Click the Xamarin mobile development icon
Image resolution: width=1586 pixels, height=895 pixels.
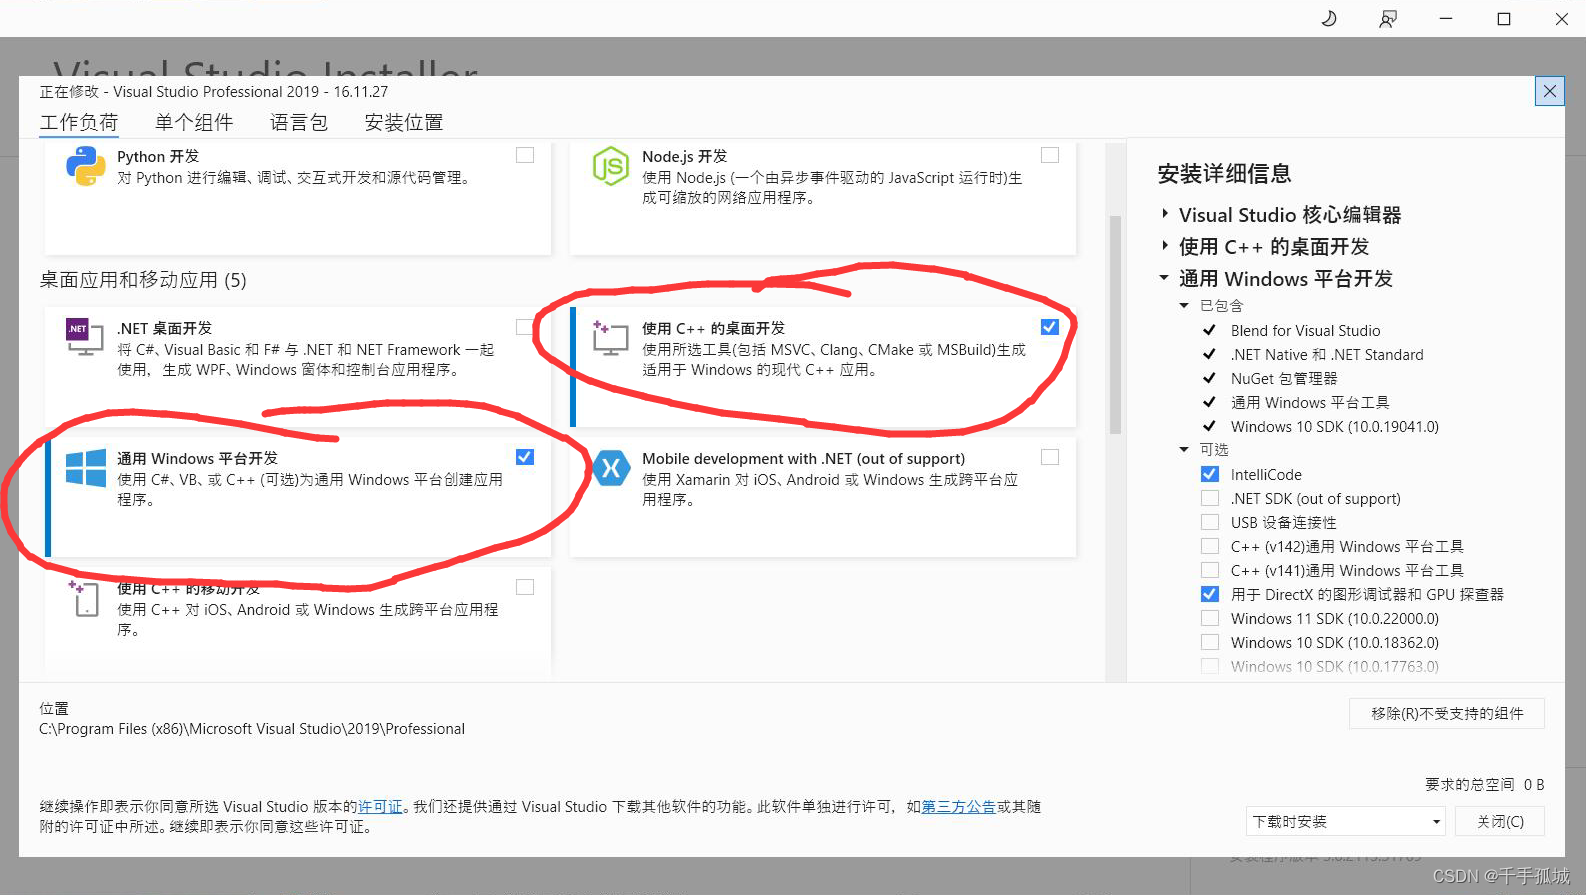(x=611, y=468)
